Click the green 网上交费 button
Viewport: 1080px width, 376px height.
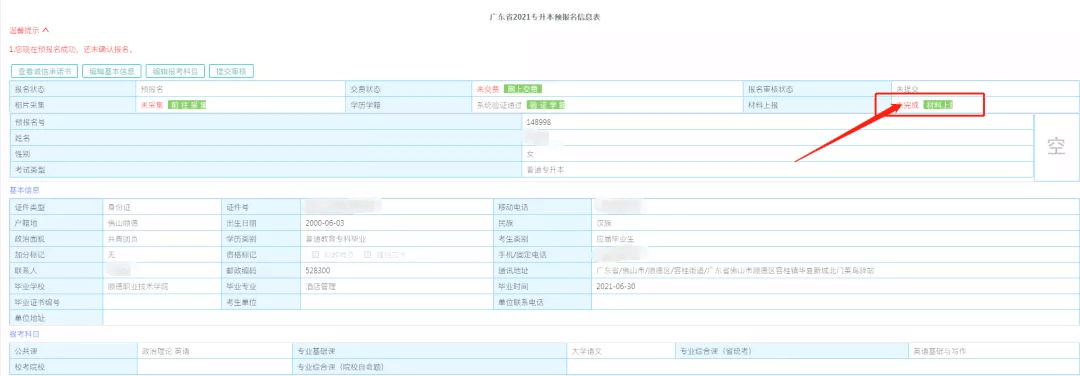(x=523, y=89)
